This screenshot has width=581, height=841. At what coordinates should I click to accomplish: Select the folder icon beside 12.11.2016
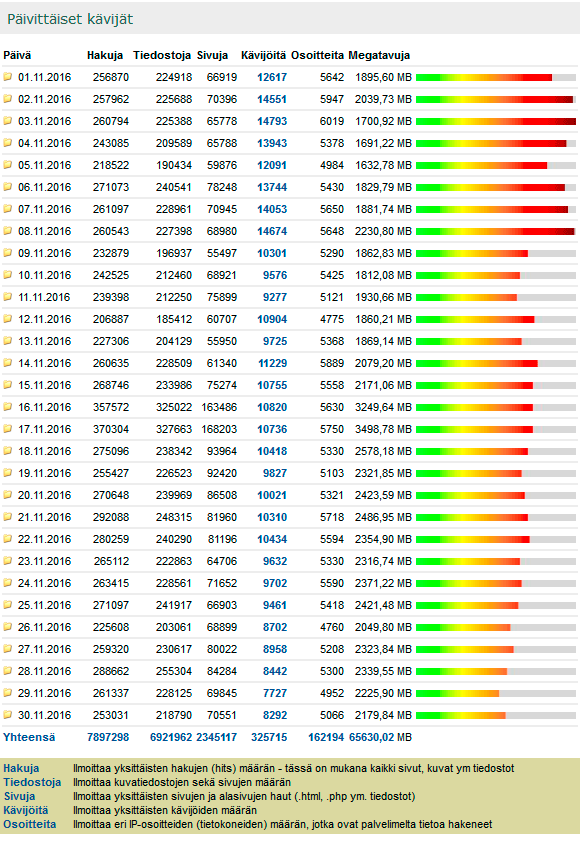(x=8, y=319)
